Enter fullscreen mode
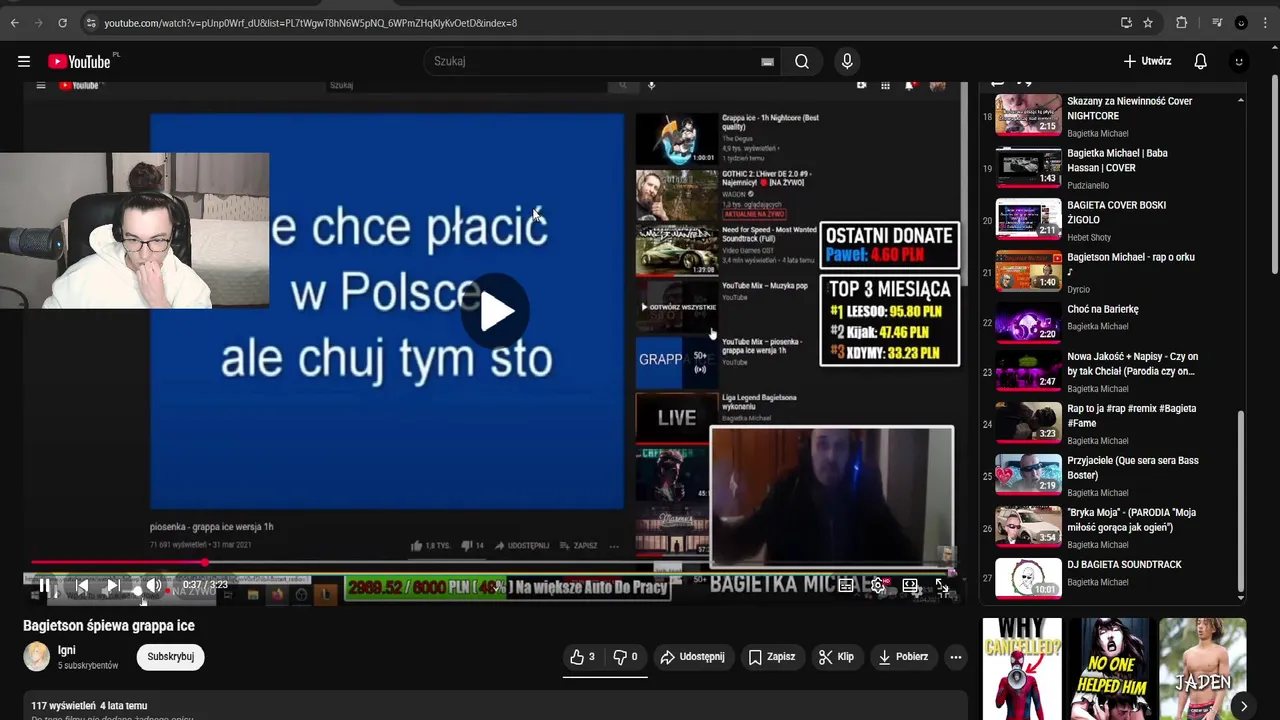This screenshot has width=1280, height=720. point(942,586)
